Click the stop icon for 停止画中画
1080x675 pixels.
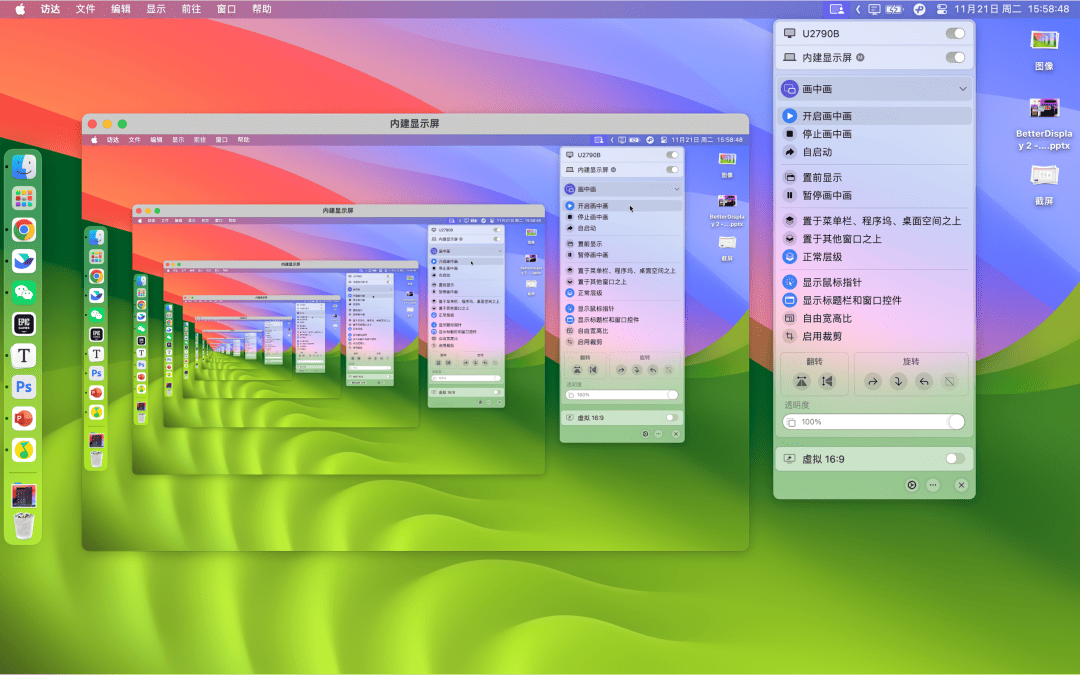pyautogui.click(x=790, y=134)
